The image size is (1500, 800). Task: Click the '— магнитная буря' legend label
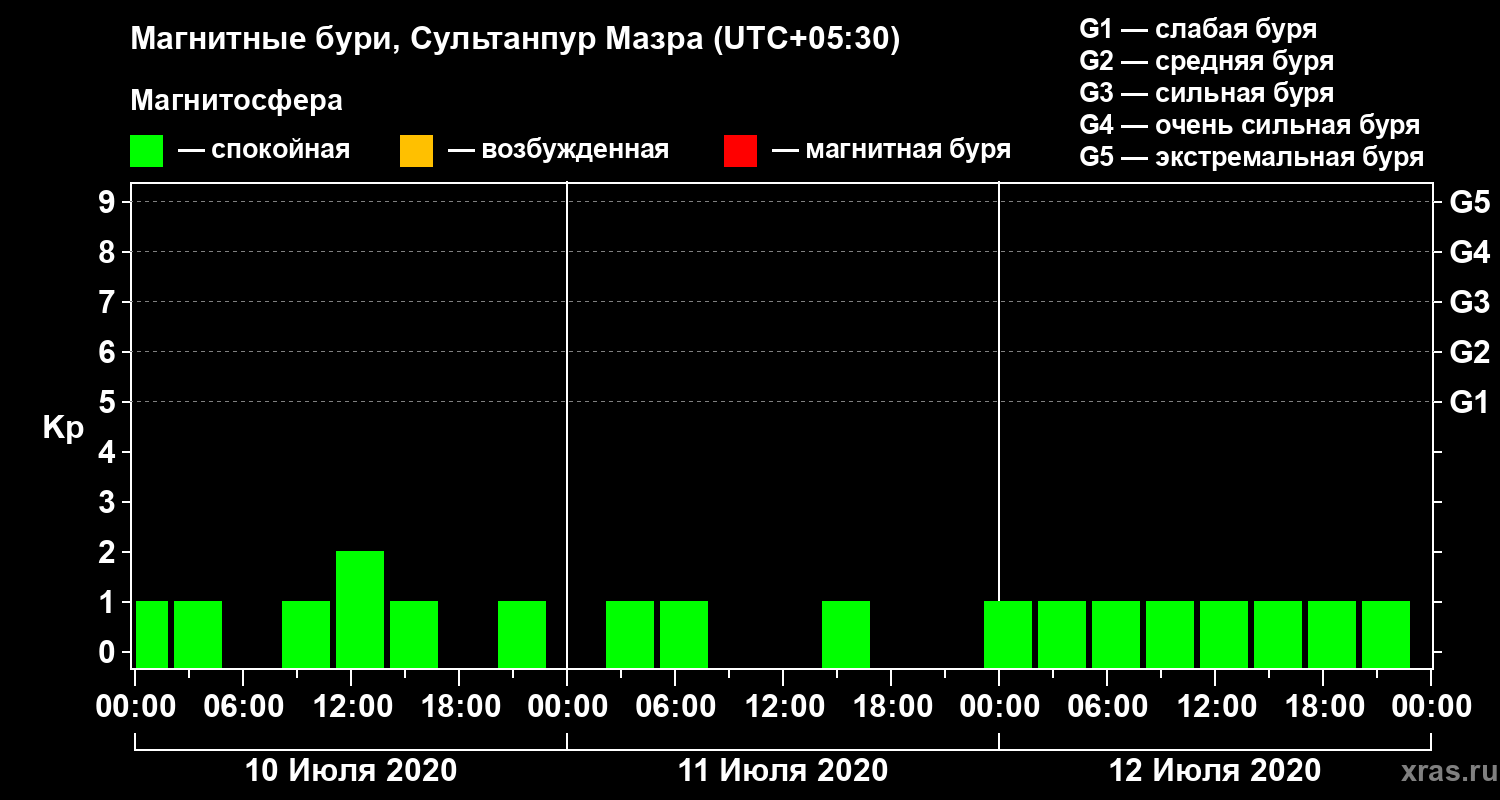[891, 151]
